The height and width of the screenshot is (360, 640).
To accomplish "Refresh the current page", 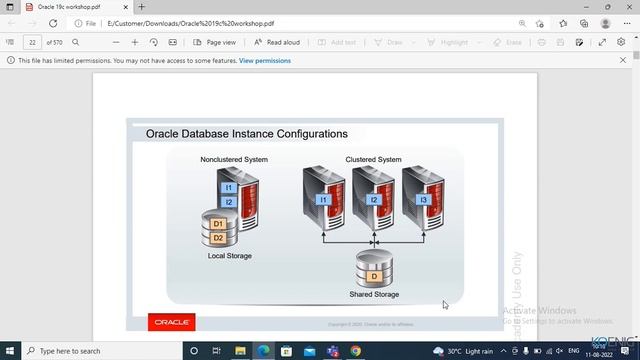I will pyautogui.click(x=53, y=23).
